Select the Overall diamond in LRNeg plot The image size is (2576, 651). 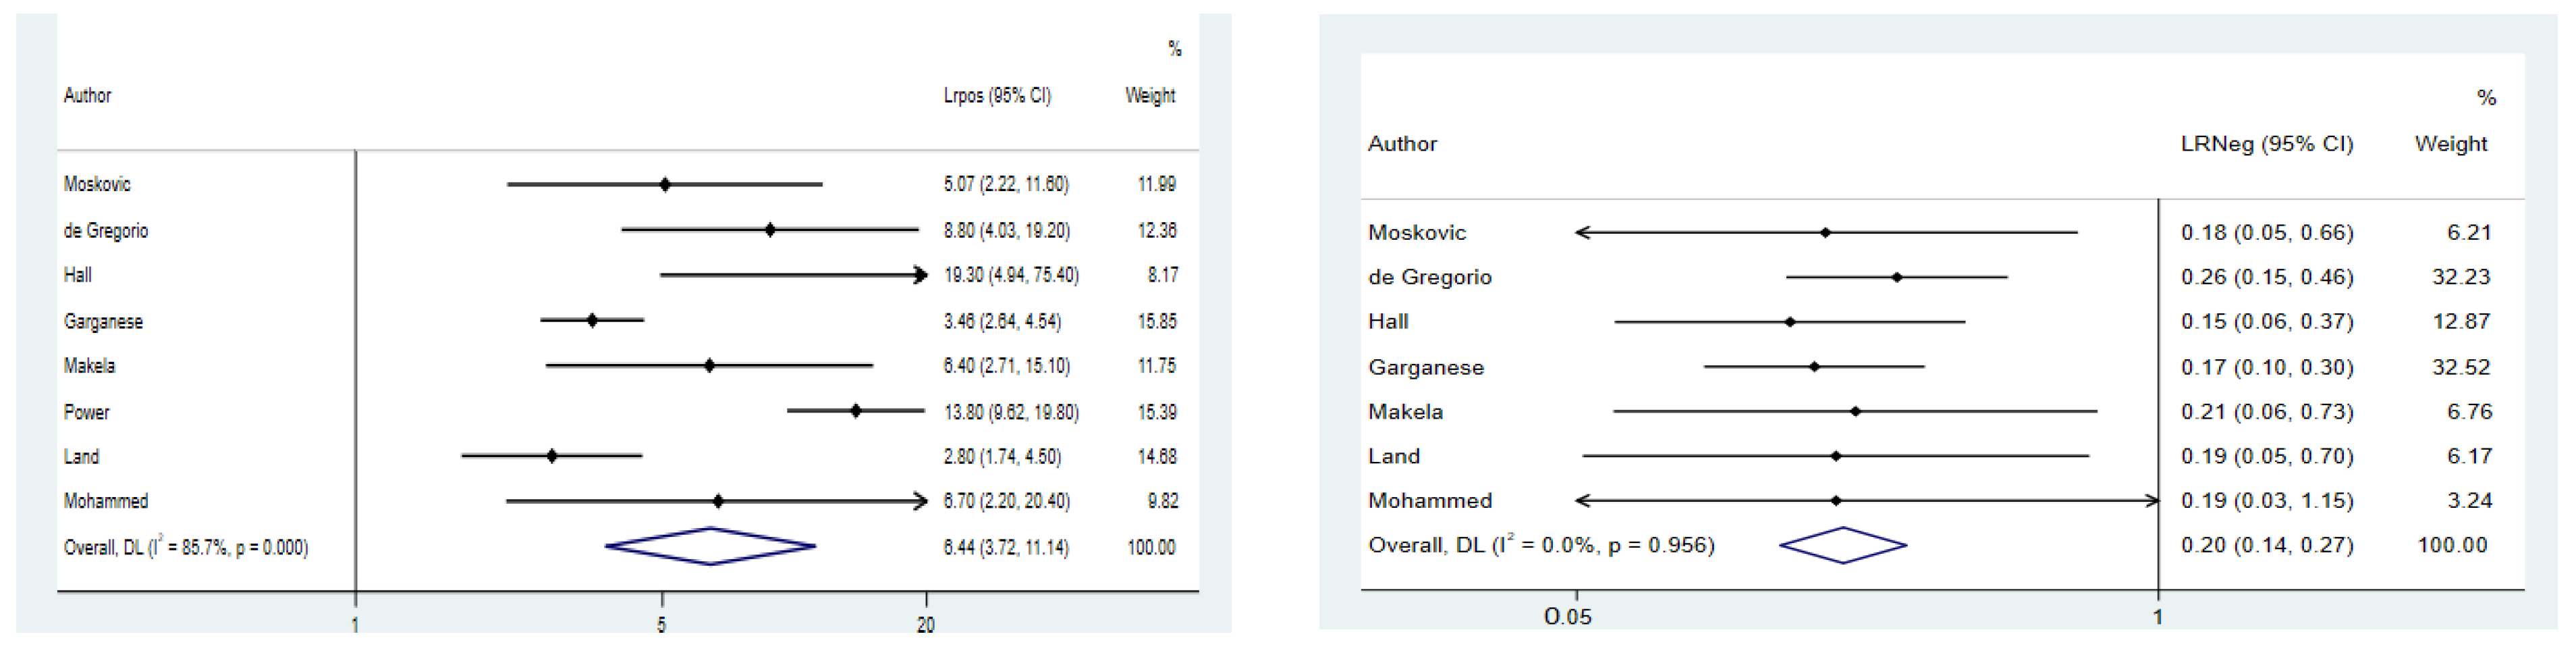click(x=1843, y=545)
